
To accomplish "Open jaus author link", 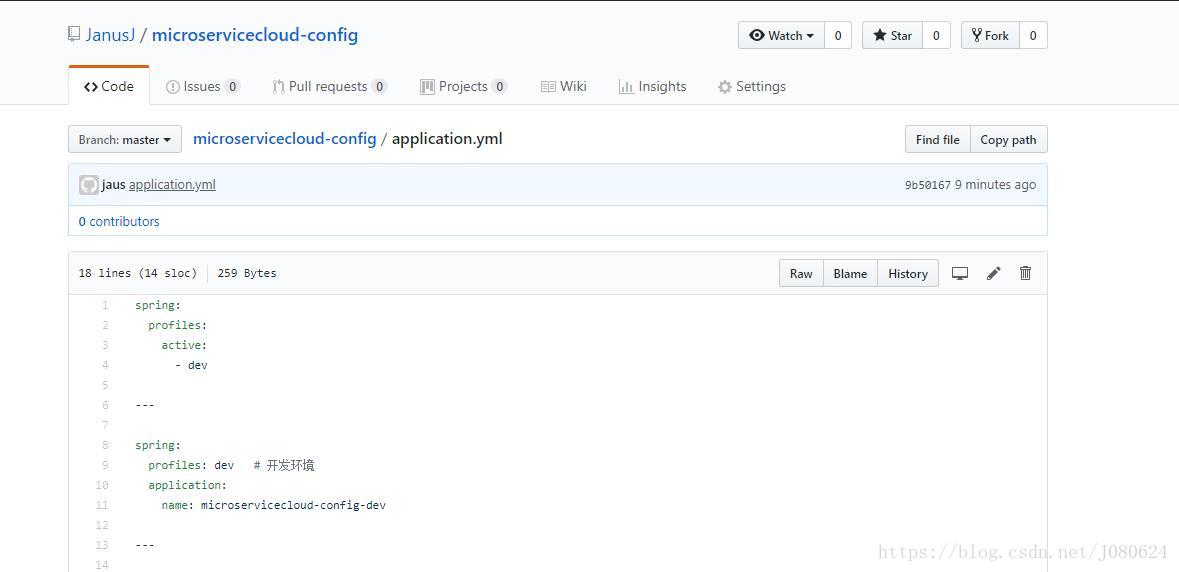I will coord(114,185).
